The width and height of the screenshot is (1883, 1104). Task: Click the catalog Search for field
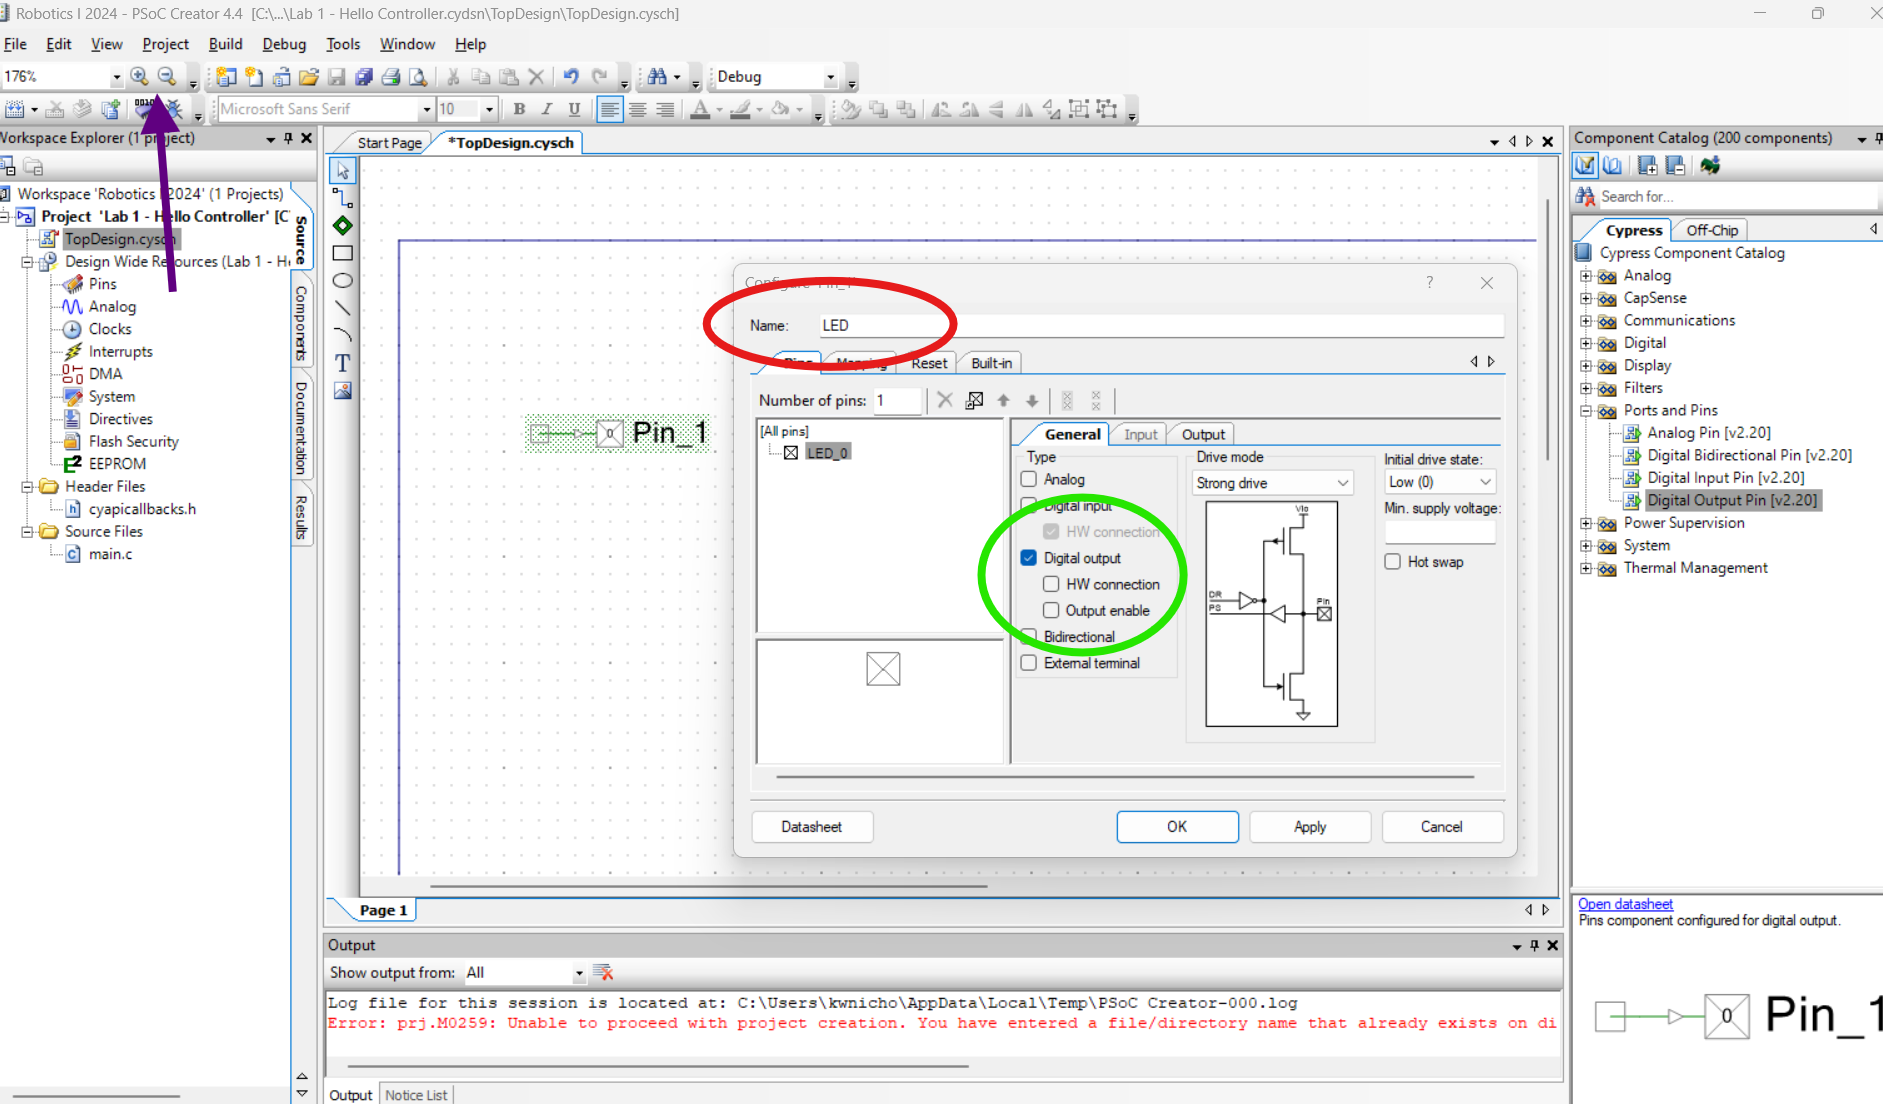(1737, 196)
